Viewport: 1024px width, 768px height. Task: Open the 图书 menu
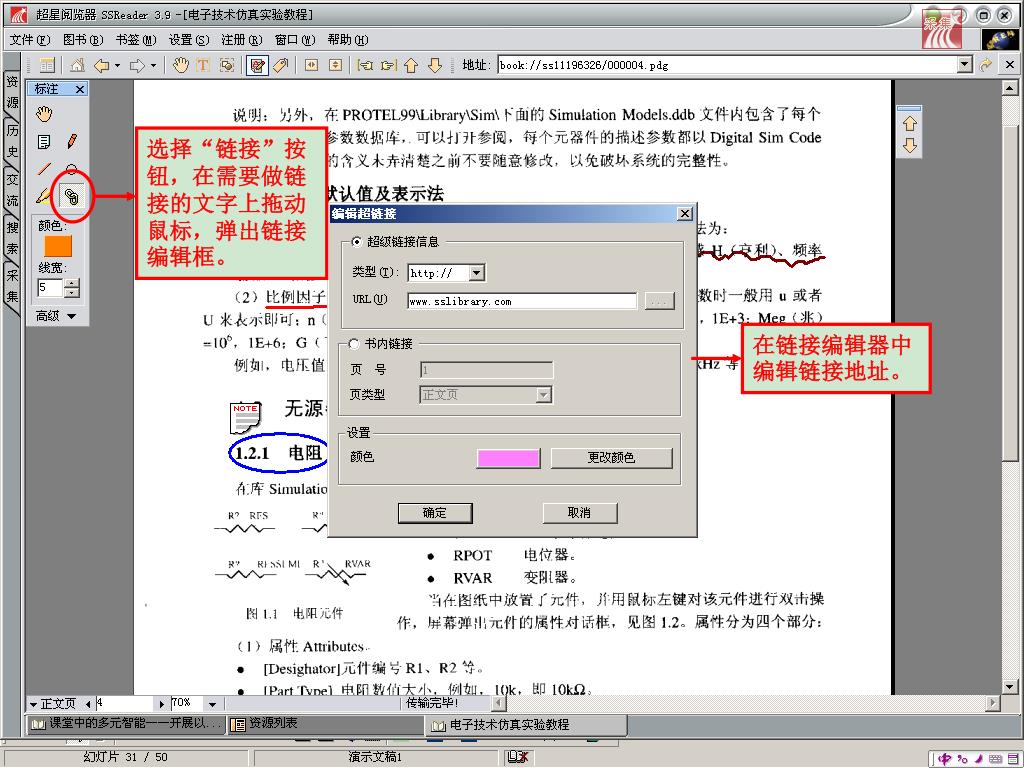click(83, 40)
